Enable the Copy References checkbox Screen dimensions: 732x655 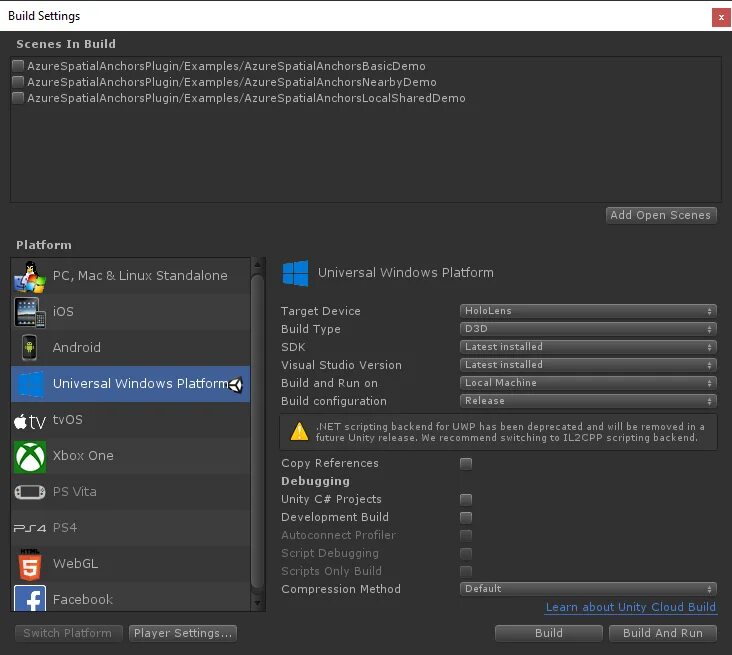point(466,464)
